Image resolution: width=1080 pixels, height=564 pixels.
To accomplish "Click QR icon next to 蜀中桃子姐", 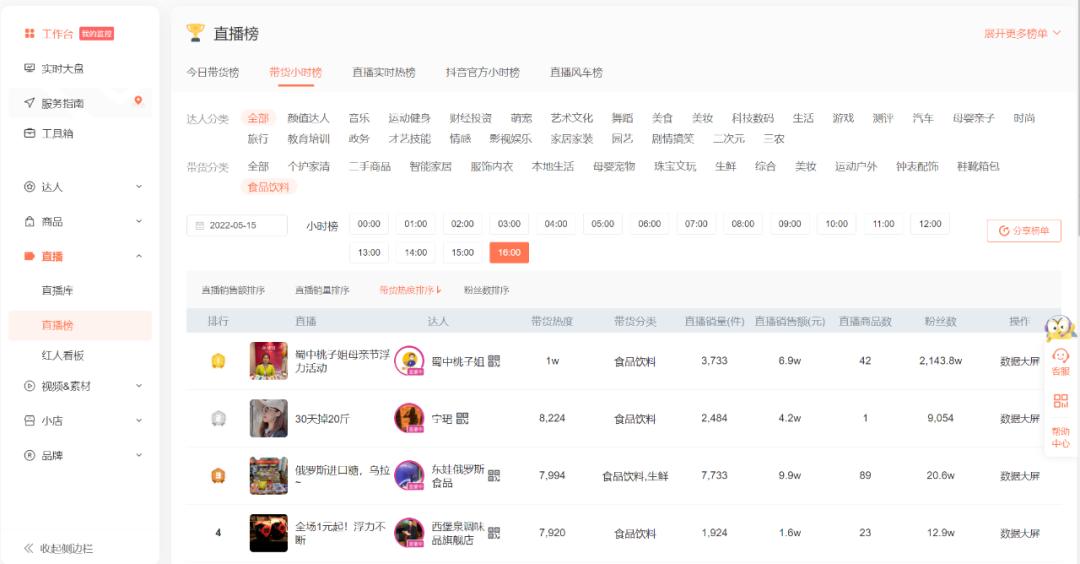I will point(494,361).
